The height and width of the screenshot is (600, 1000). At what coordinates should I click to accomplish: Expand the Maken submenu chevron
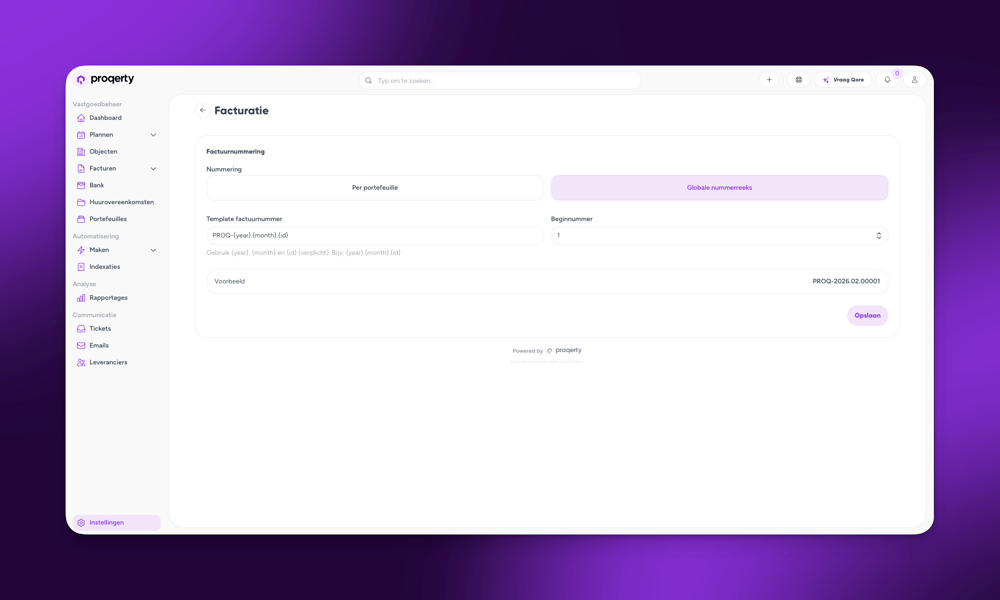(153, 250)
